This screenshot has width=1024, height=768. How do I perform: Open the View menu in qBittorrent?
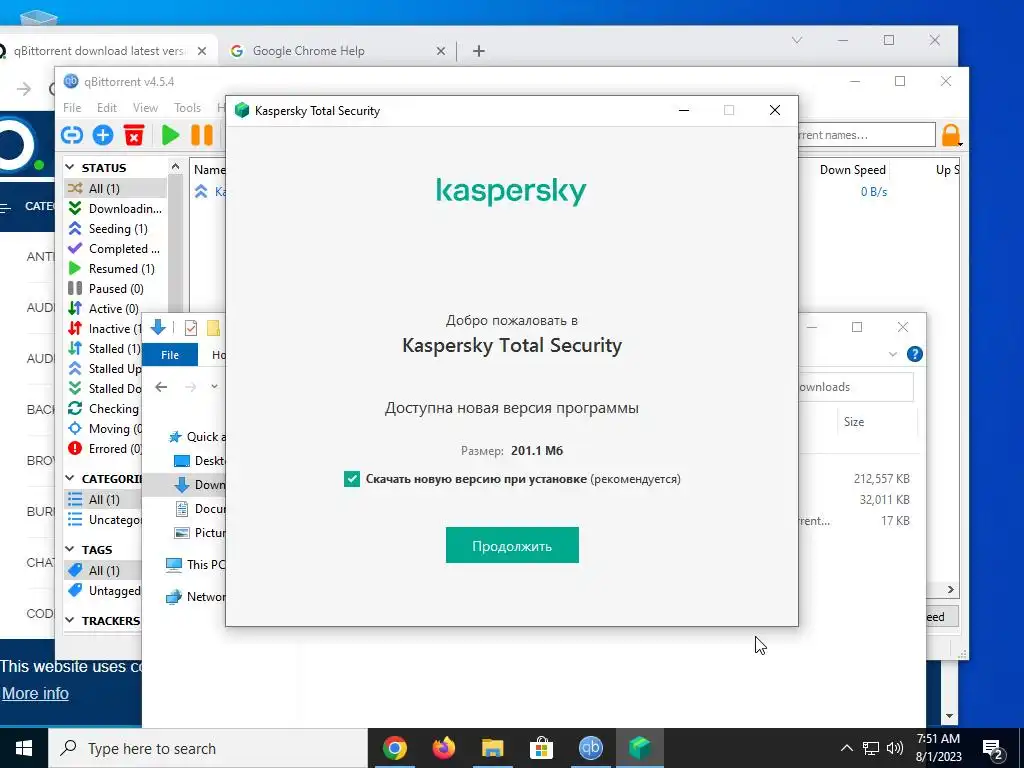coord(145,108)
